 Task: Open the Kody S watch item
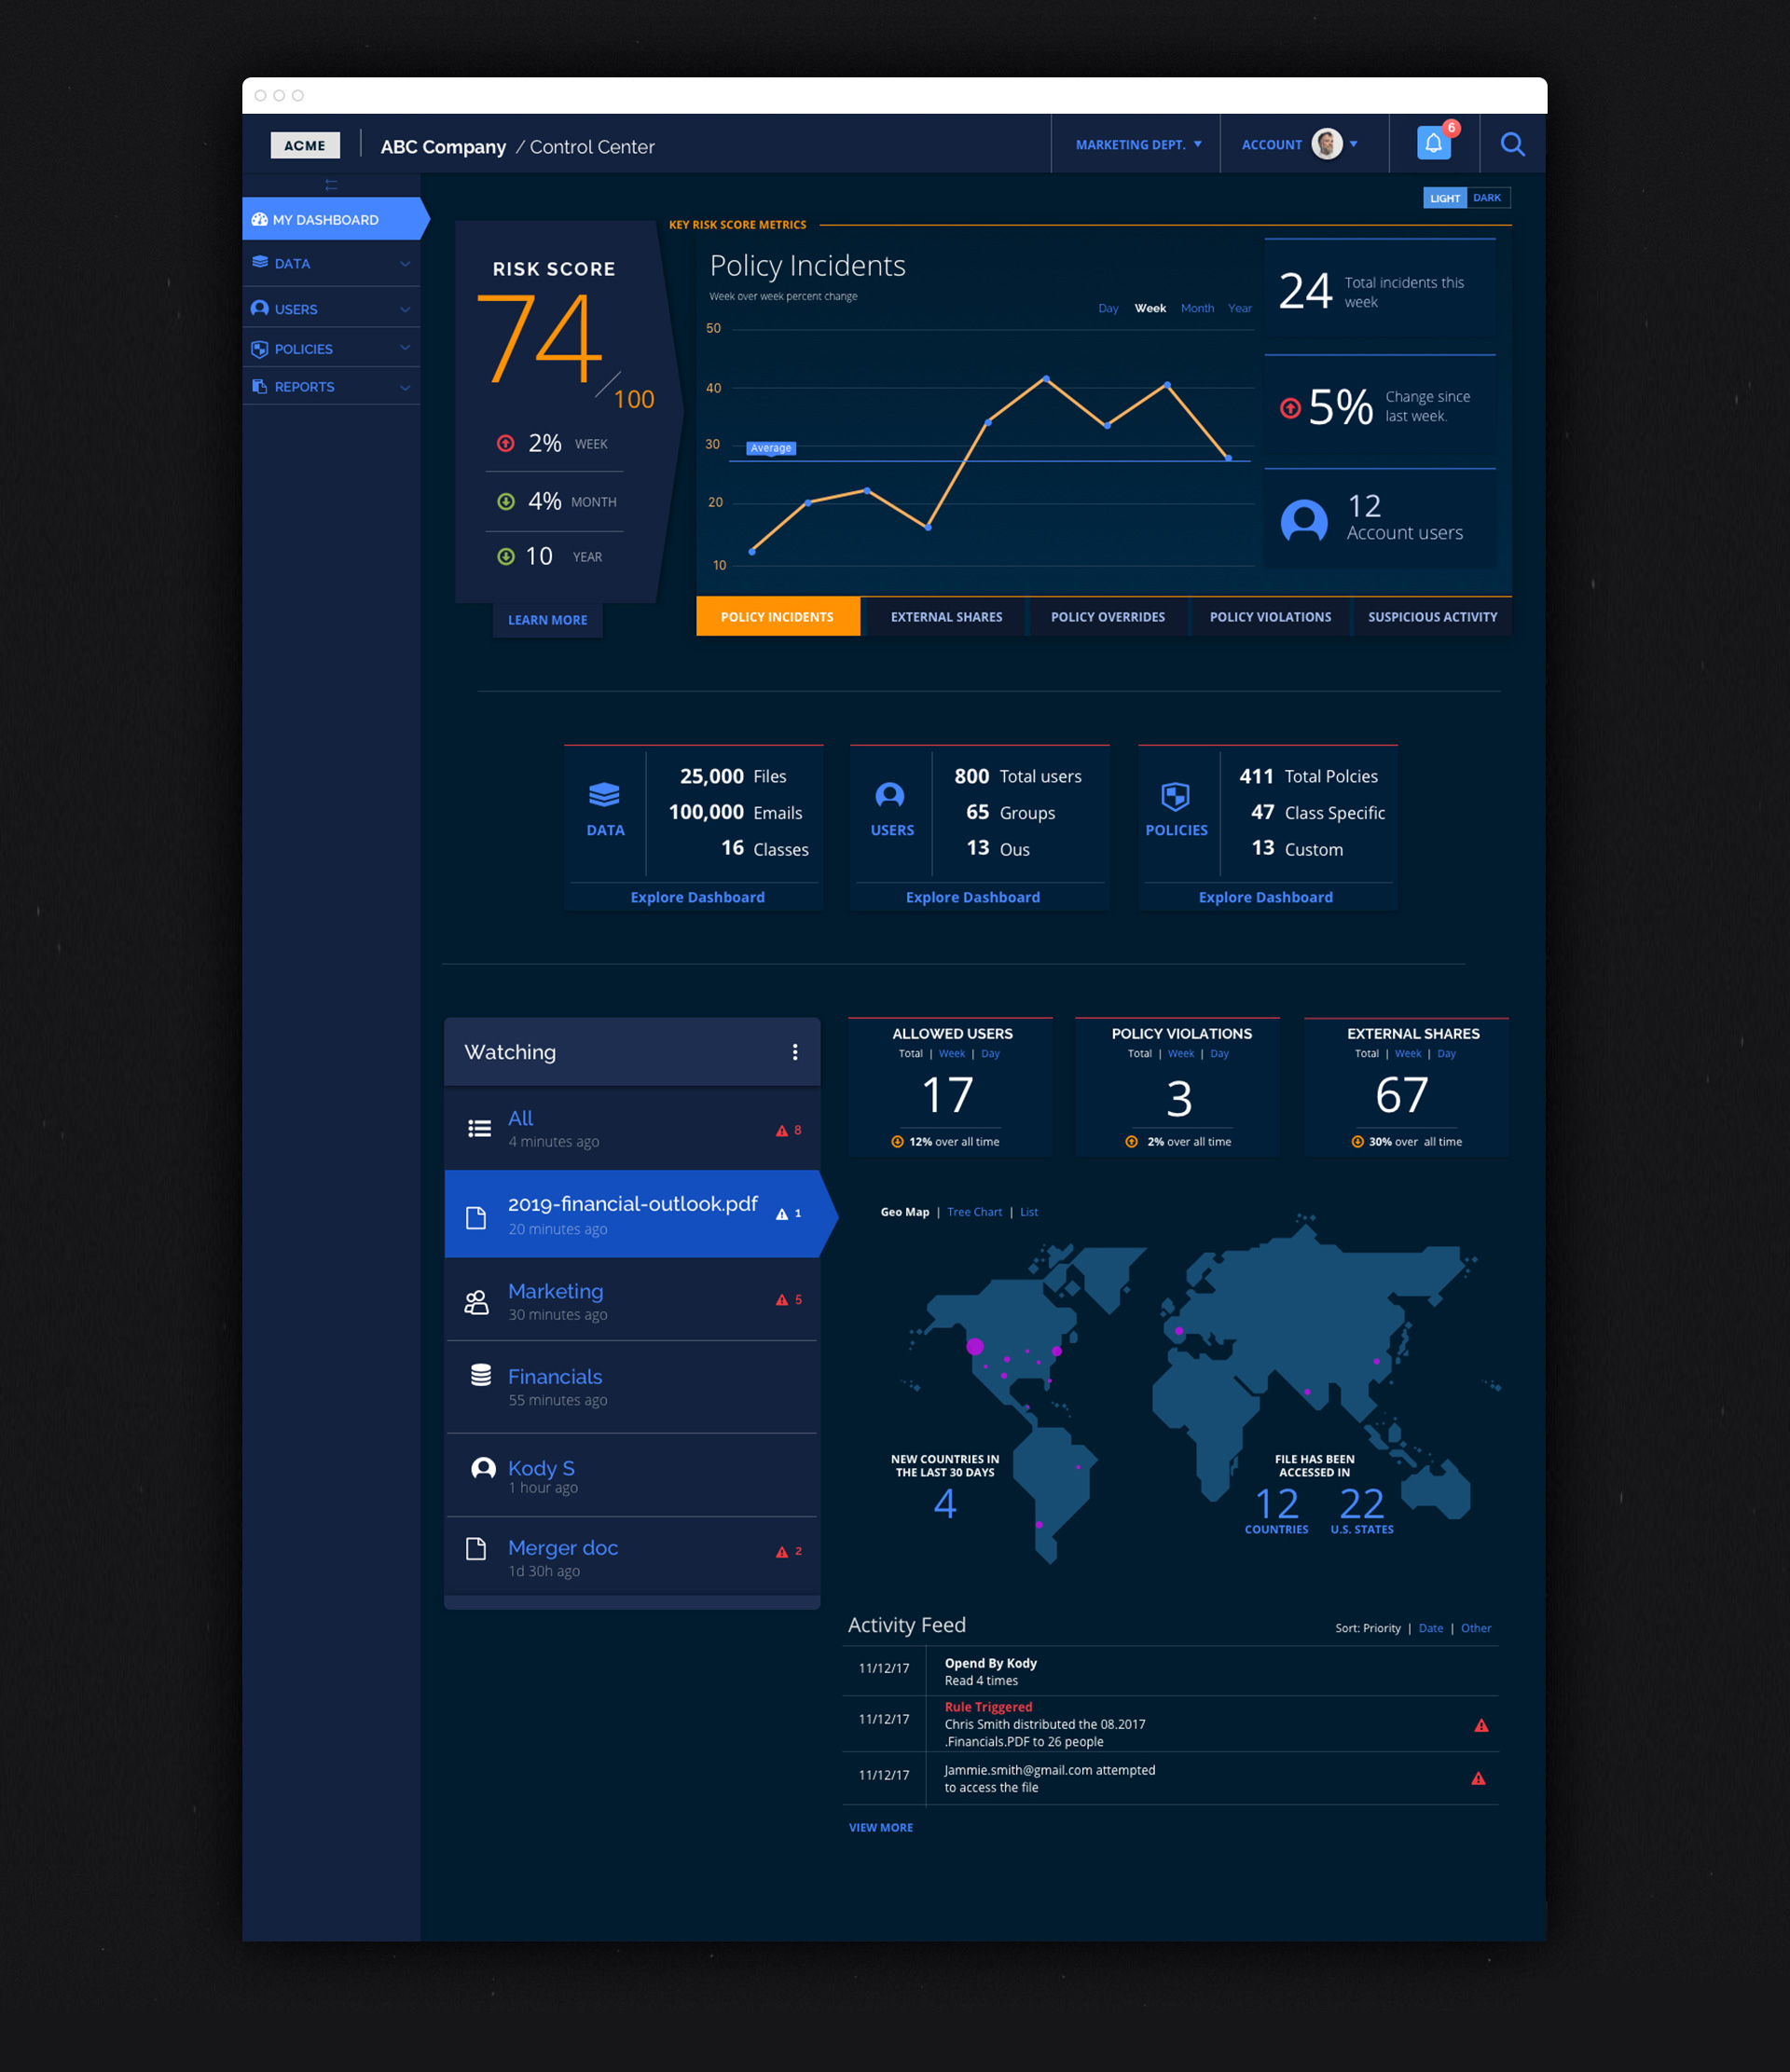[632, 1476]
